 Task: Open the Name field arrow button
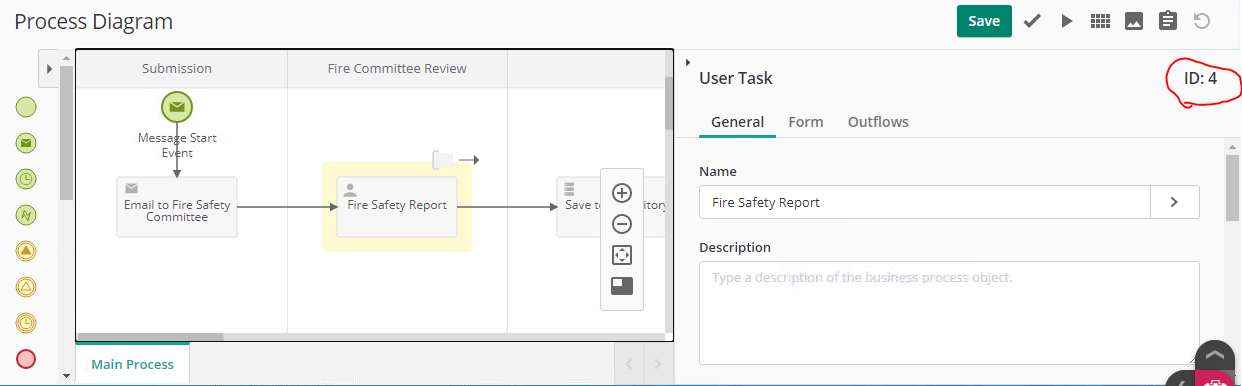click(1175, 202)
